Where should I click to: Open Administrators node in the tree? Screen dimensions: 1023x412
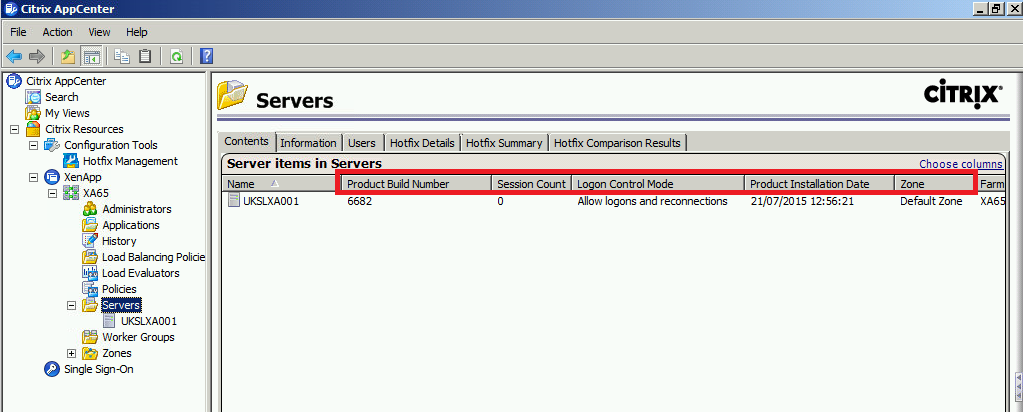click(x=136, y=209)
